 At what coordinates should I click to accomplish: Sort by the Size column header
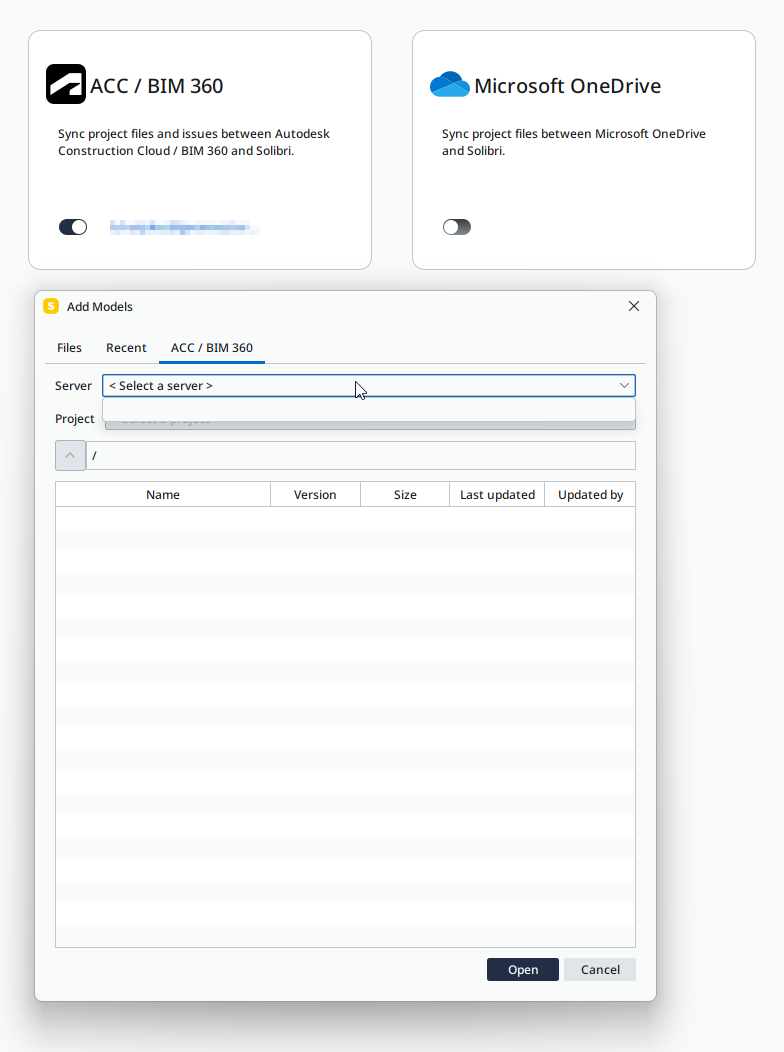(405, 494)
